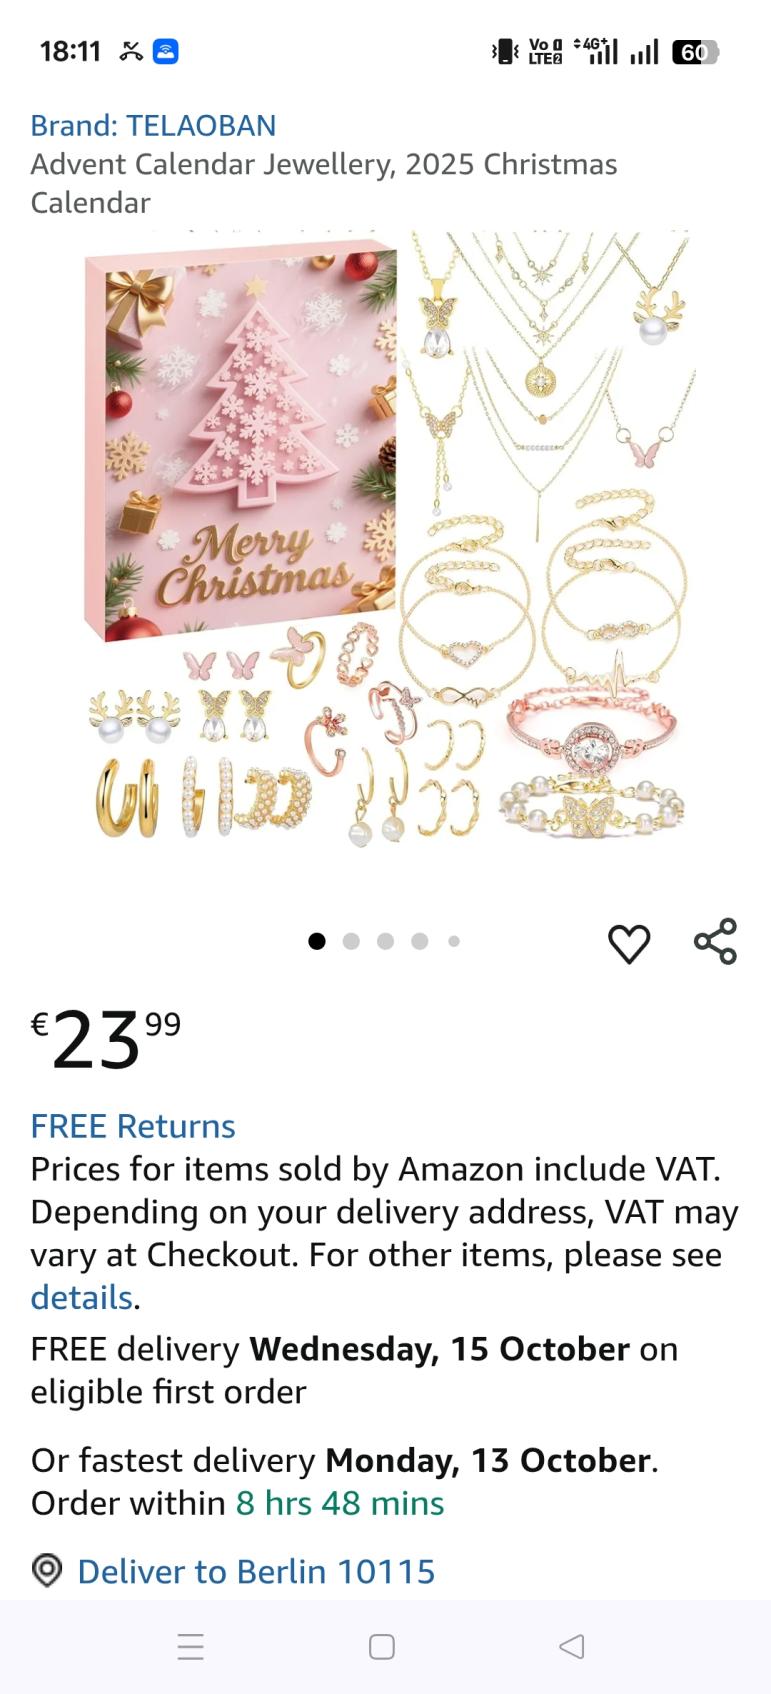Select the third image carousel dot
The width and height of the screenshot is (771, 1694).
(385, 941)
